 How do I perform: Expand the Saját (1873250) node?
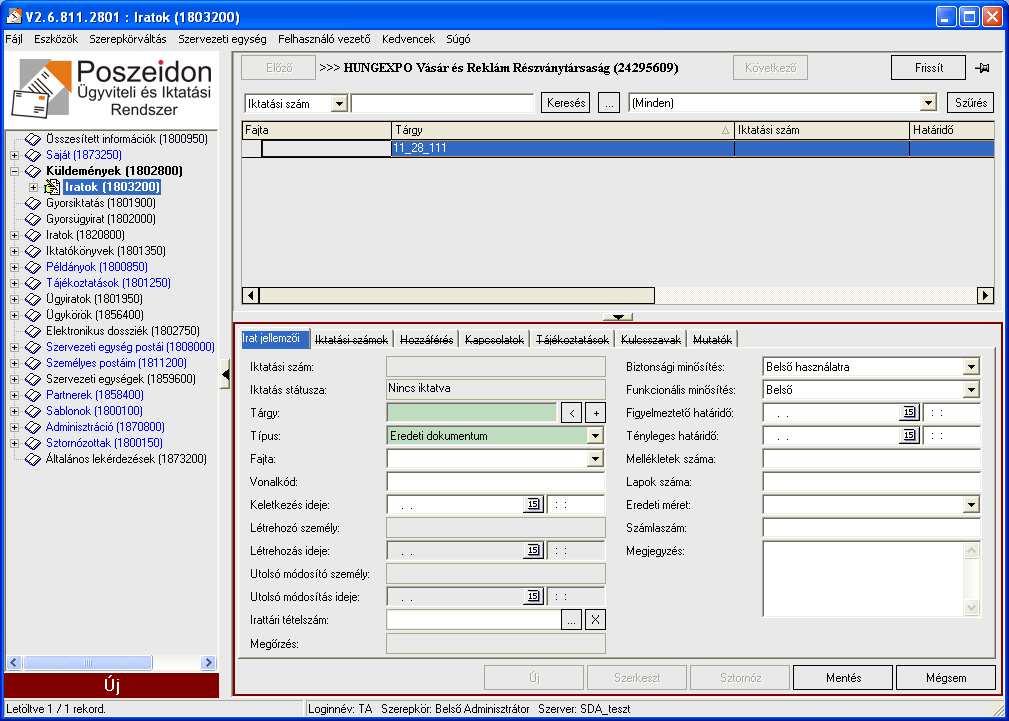coord(14,155)
